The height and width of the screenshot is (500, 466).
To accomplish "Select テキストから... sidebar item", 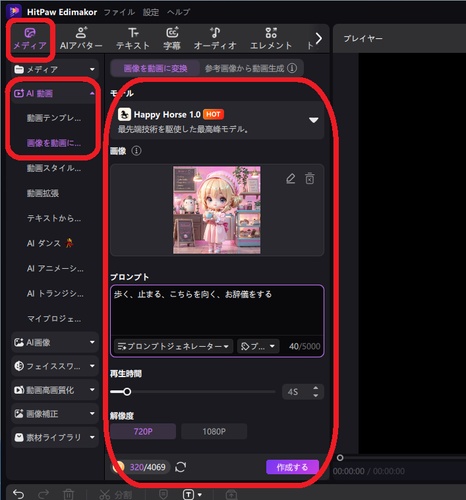I will pos(54,218).
